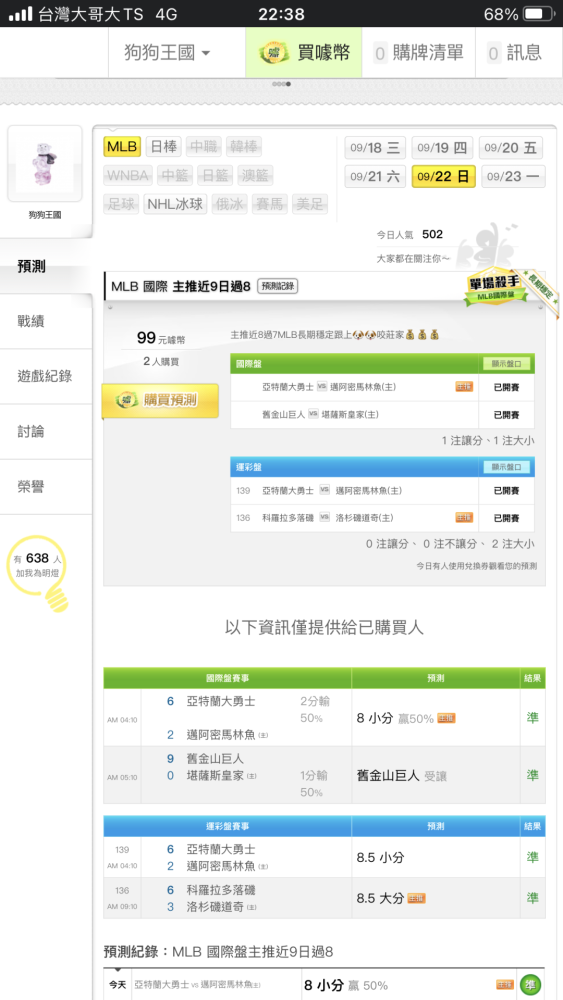Image resolution: width=563 pixels, height=1000 pixels.
Task: Choose date 09/20 五
Action: coord(511,148)
